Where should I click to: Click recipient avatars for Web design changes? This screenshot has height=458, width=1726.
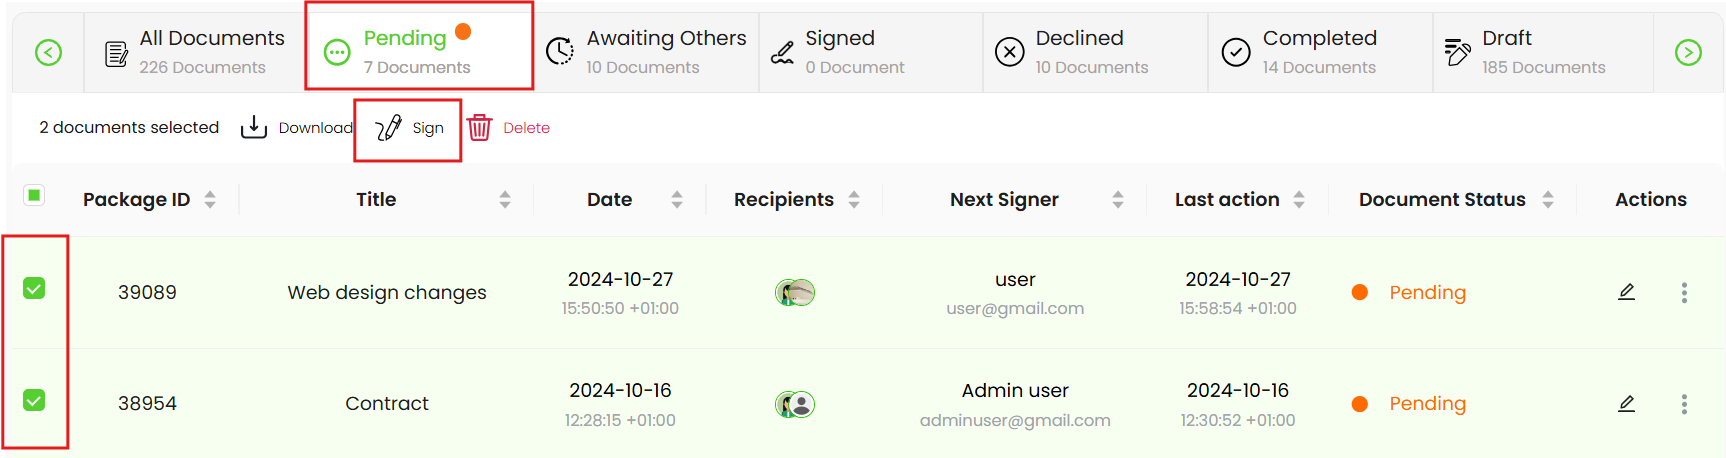pyautogui.click(x=795, y=292)
